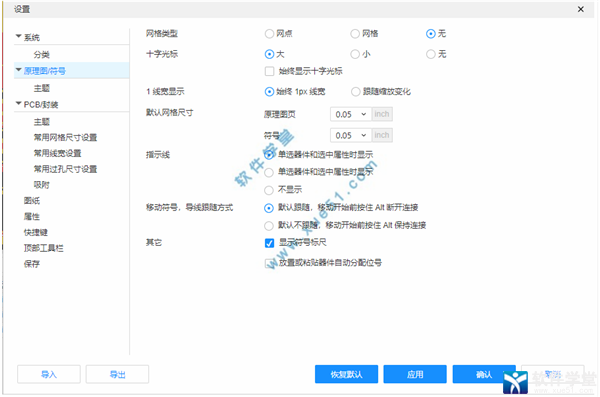The height and width of the screenshot is (397, 600).
Task: Select the PCB/封装 category label
Action: tap(41, 105)
